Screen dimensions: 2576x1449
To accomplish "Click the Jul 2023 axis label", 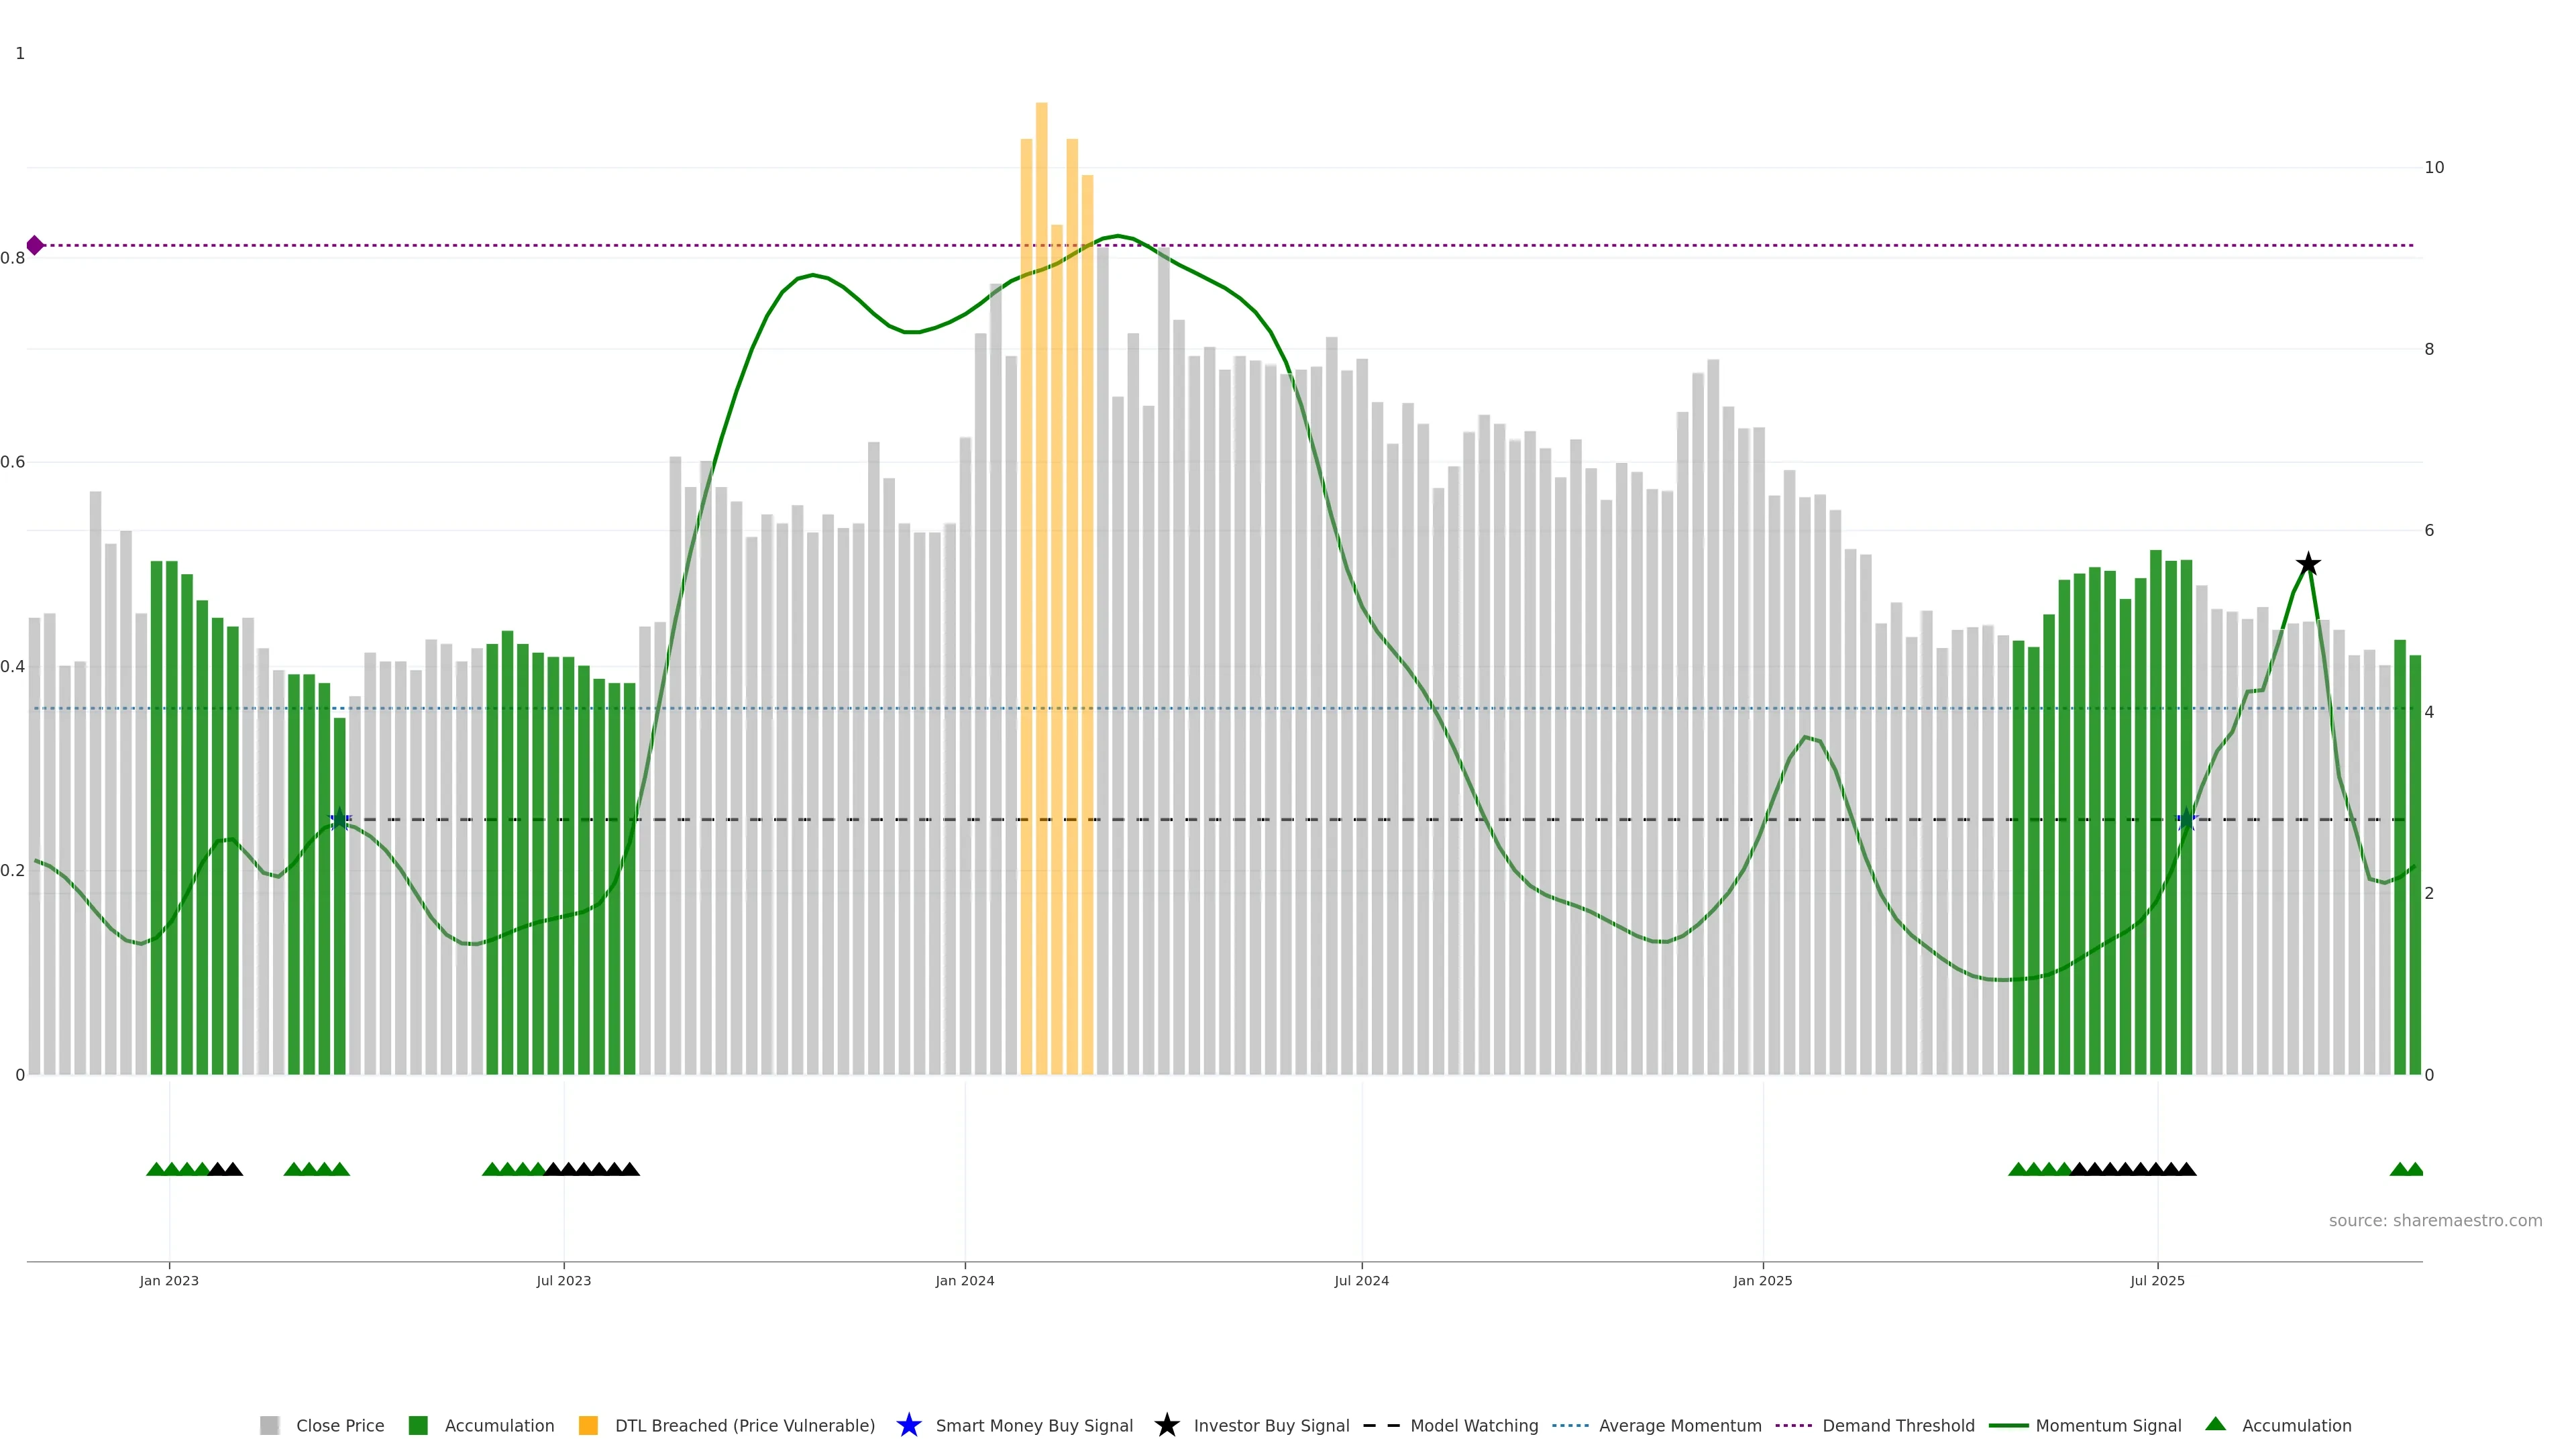I will pyautogui.click(x=563, y=1280).
